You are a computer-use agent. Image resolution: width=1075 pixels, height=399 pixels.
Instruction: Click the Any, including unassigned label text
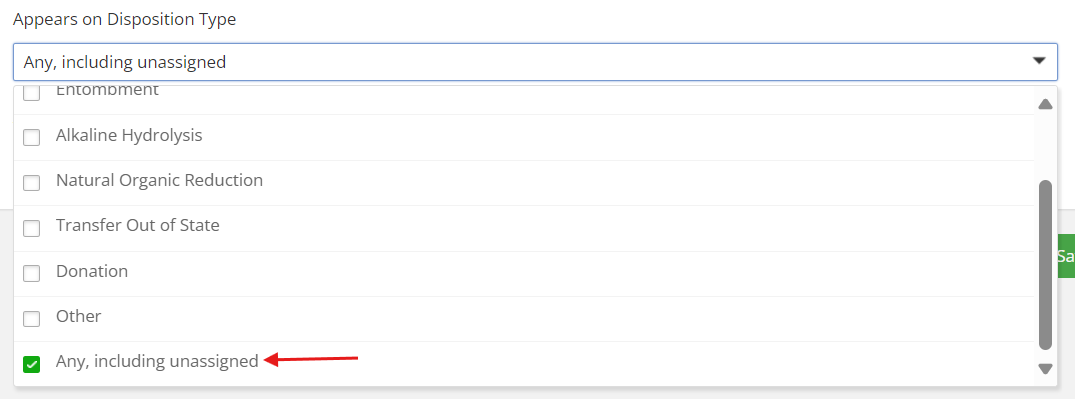(x=157, y=361)
